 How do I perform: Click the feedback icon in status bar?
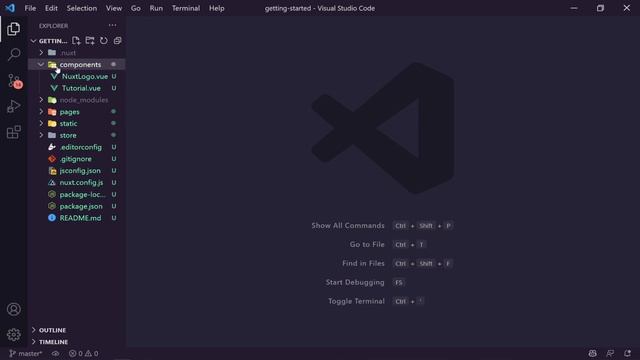tap(610, 353)
